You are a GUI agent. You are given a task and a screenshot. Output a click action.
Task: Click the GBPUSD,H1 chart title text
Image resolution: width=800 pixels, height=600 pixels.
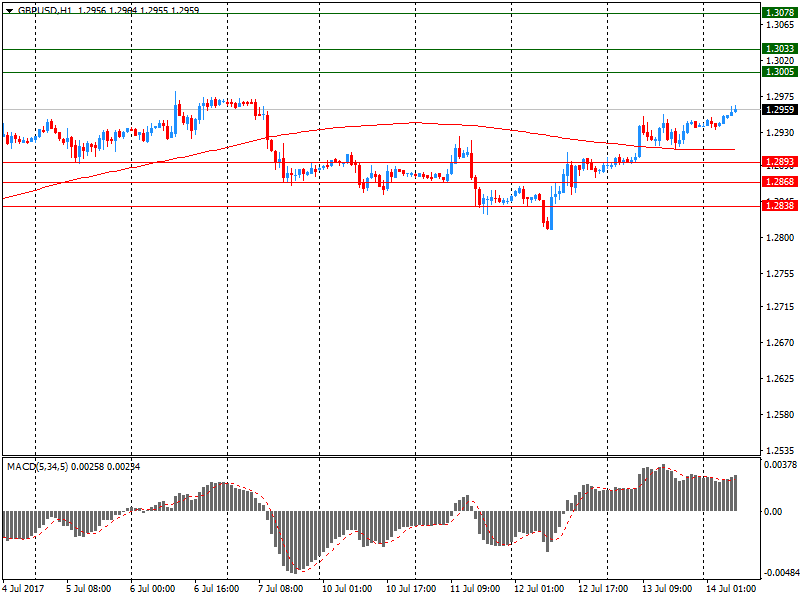[x=45, y=10]
